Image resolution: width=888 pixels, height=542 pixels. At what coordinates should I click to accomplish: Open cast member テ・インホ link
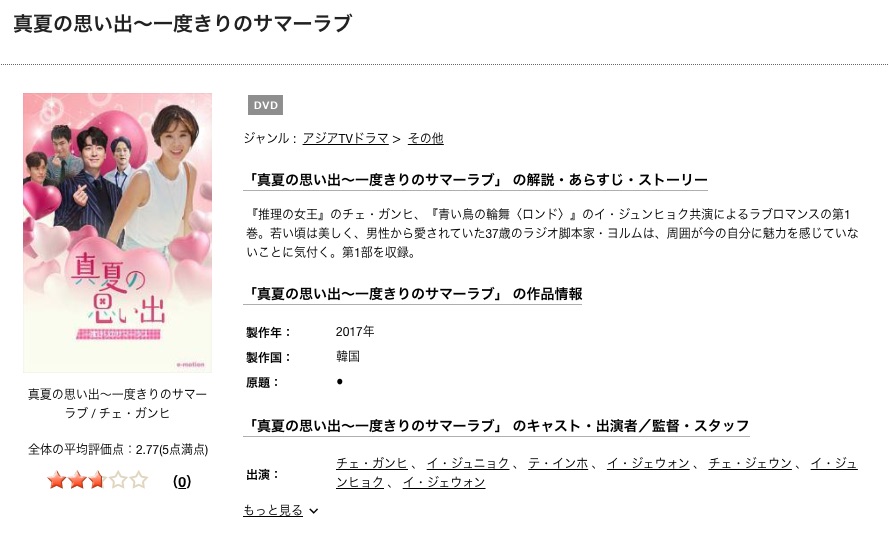pos(558,463)
